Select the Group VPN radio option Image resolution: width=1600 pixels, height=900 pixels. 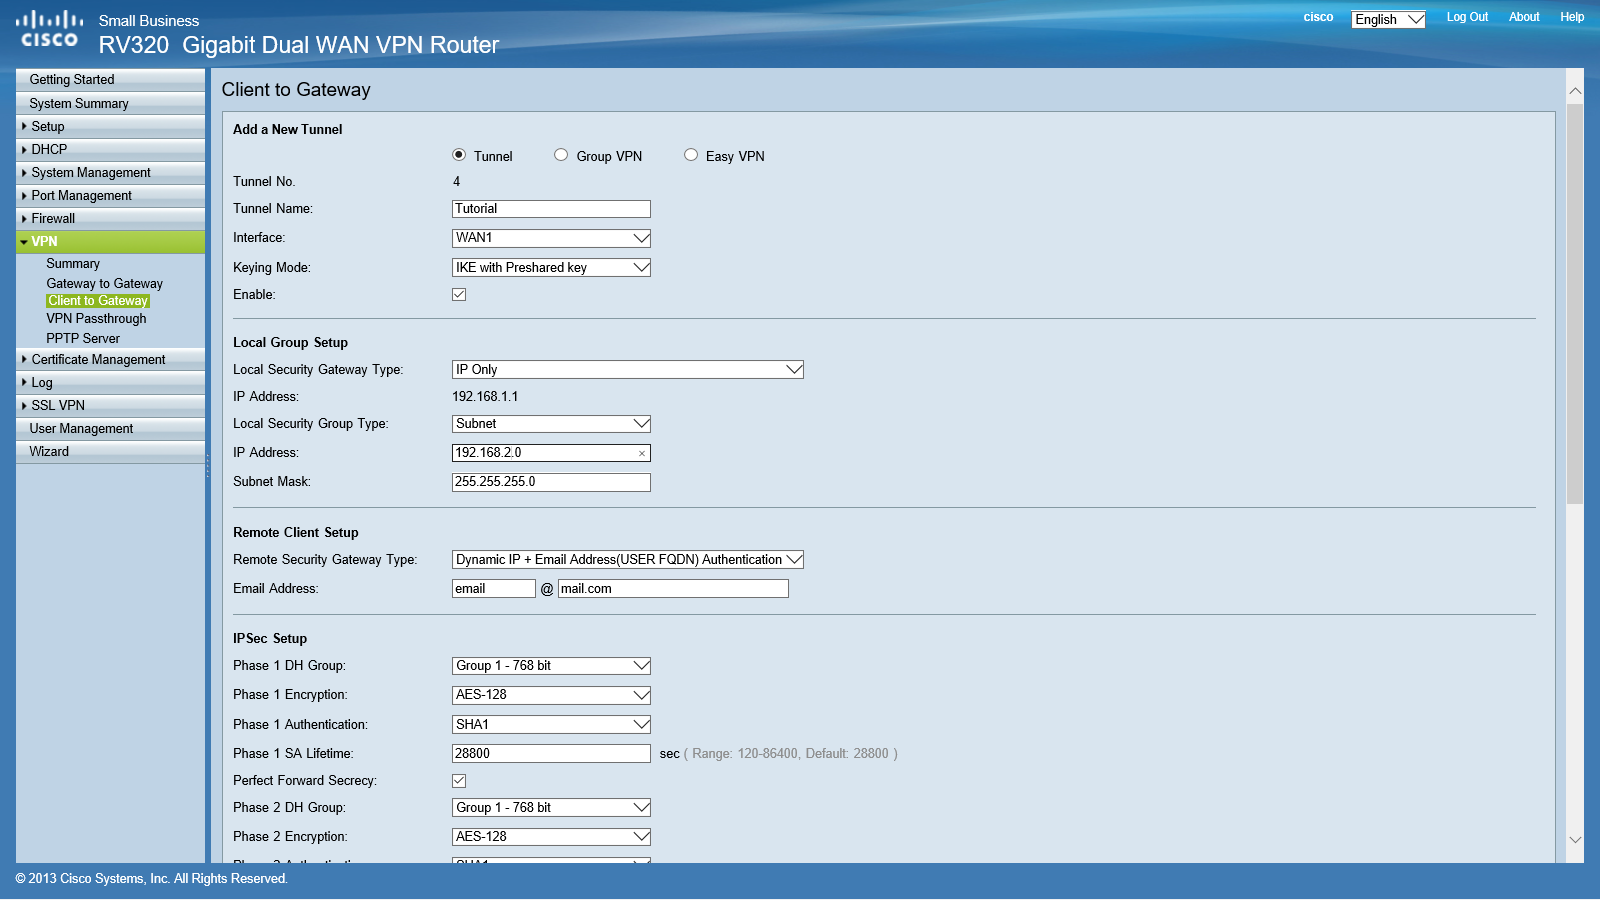(561, 155)
